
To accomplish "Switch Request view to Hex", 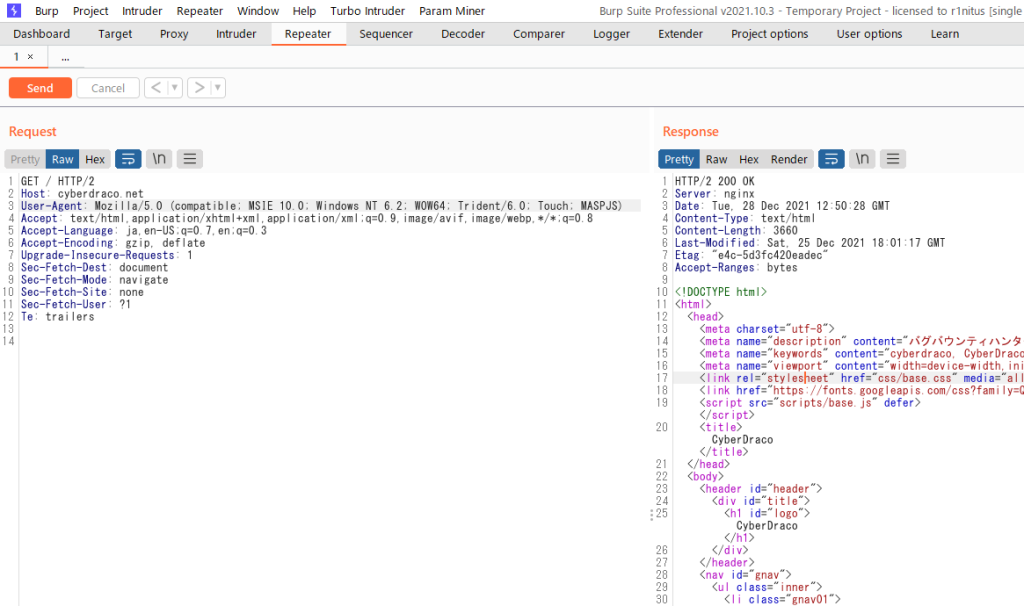I will [x=95, y=159].
